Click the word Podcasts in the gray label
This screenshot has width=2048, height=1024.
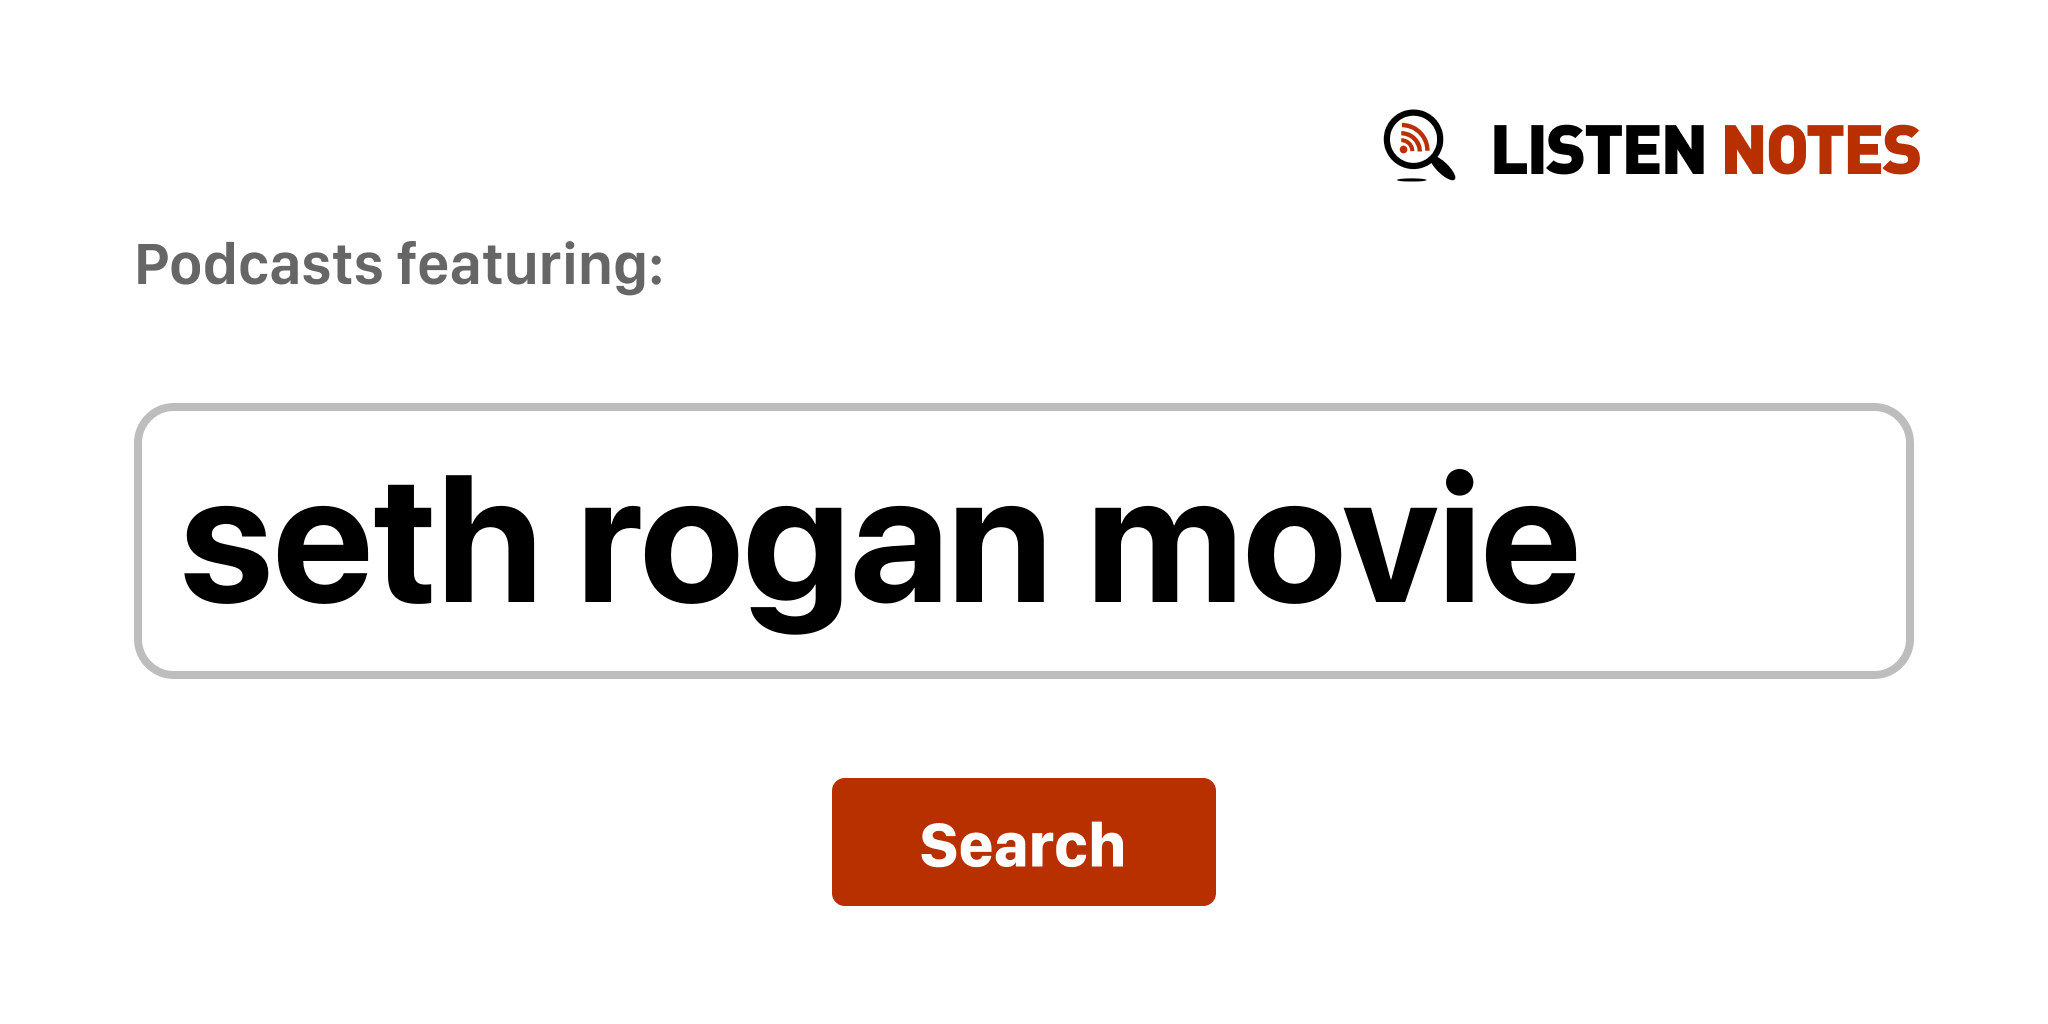coord(259,265)
